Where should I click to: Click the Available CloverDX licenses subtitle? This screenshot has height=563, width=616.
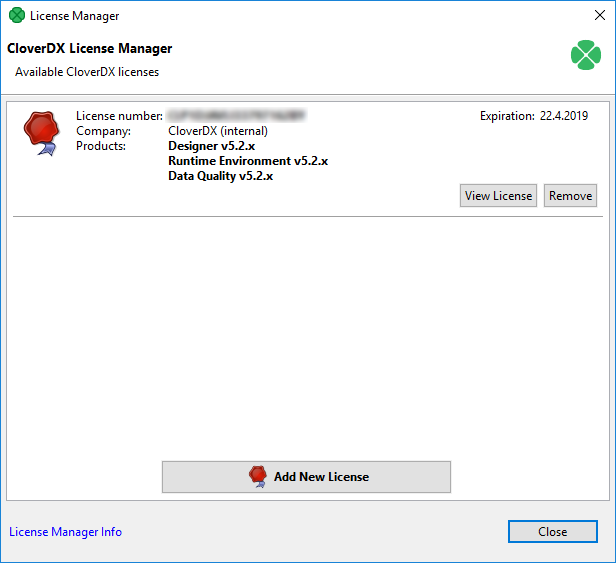click(87, 72)
